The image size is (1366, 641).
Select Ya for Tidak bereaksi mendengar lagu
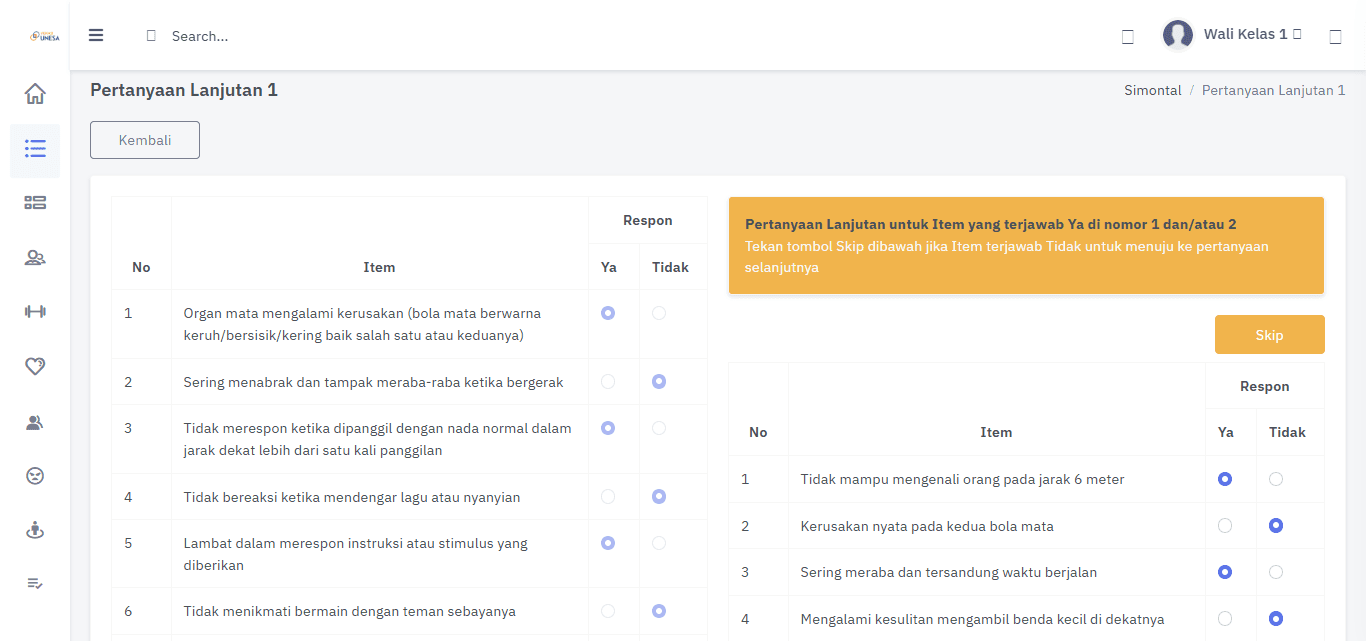pos(608,497)
